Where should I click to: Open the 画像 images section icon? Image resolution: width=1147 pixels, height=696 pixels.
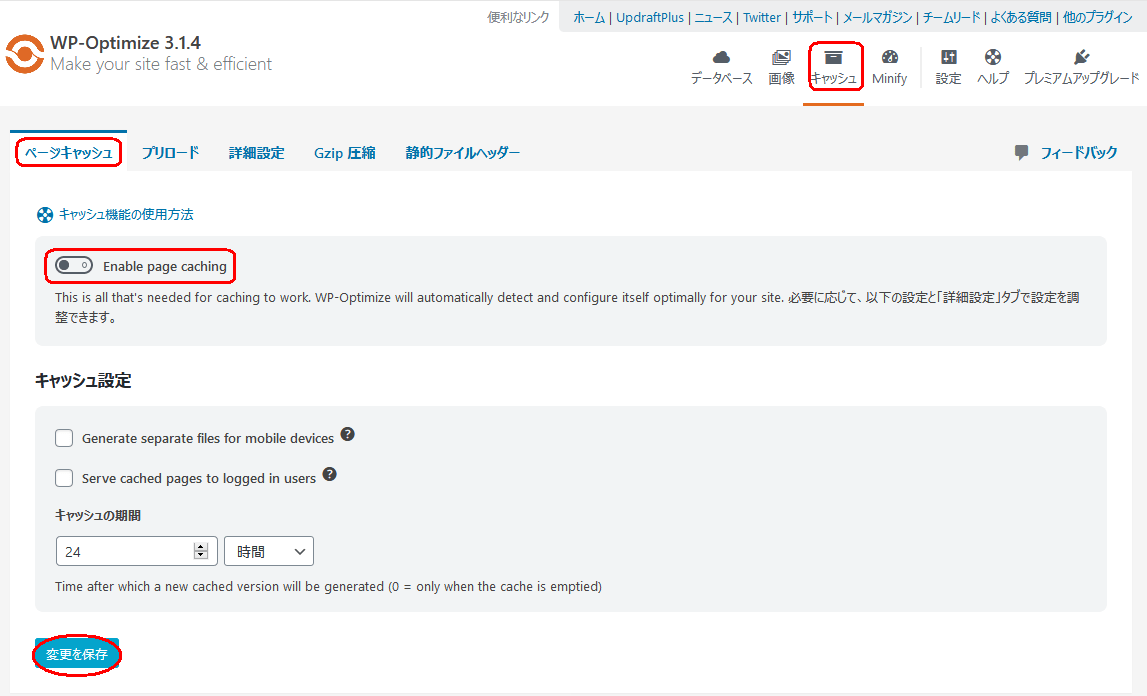click(x=781, y=57)
